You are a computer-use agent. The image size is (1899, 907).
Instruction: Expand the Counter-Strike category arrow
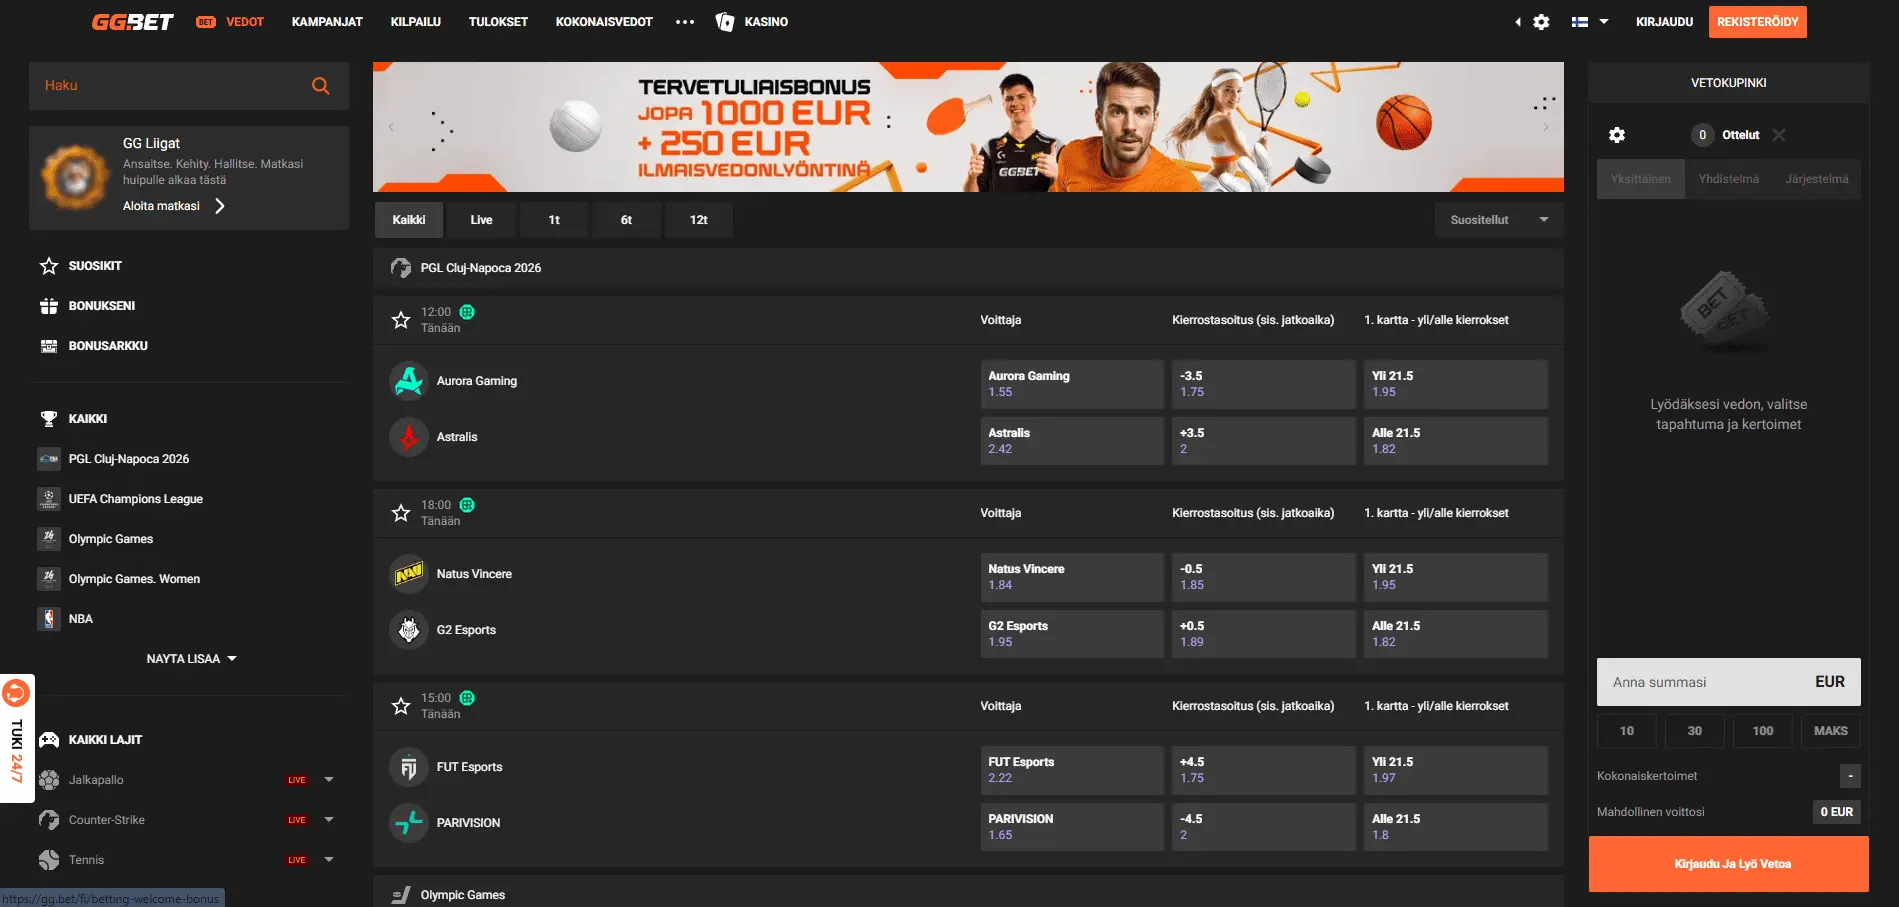click(x=329, y=820)
